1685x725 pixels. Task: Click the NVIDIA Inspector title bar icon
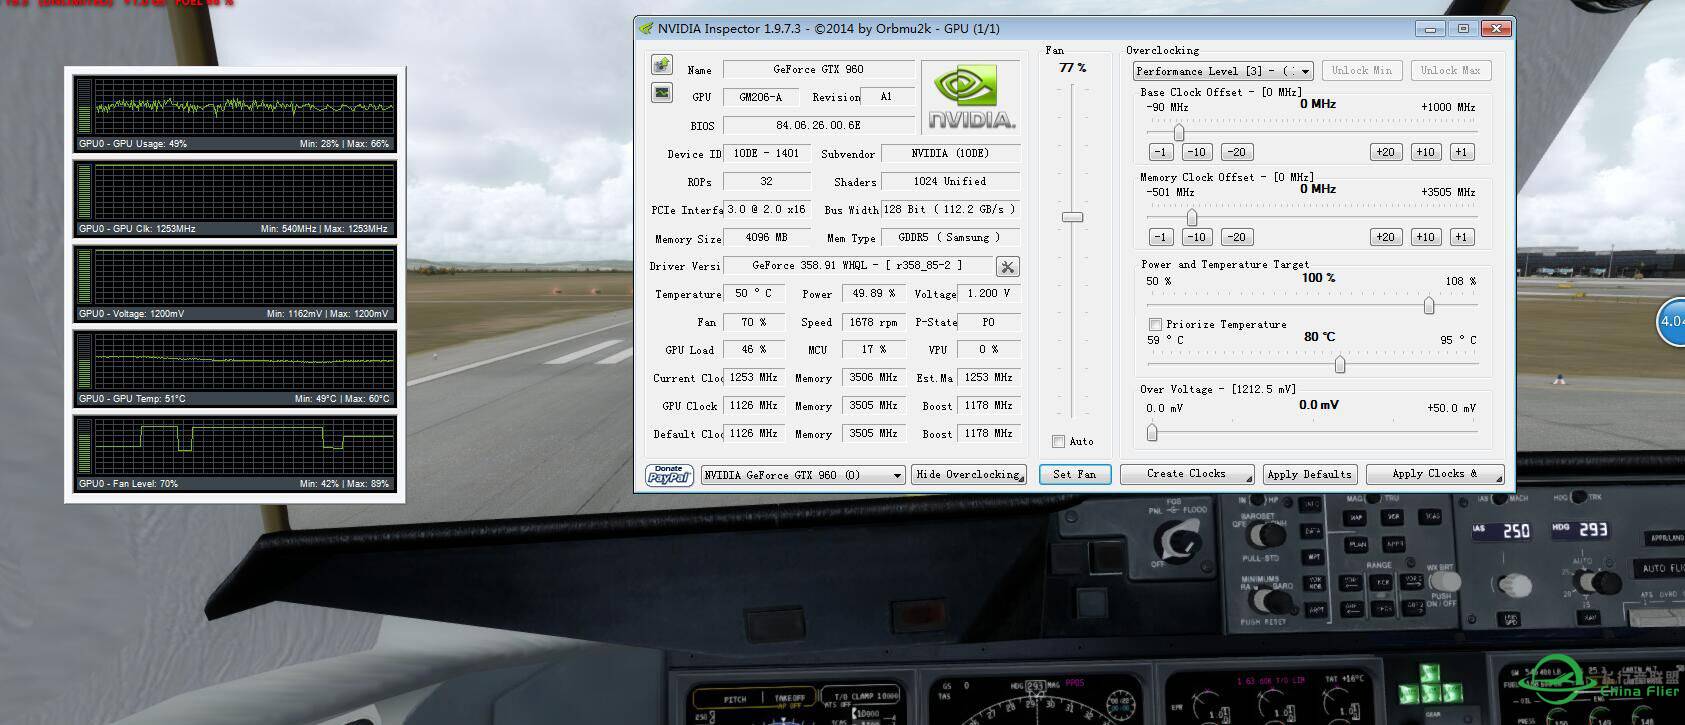point(646,28)
